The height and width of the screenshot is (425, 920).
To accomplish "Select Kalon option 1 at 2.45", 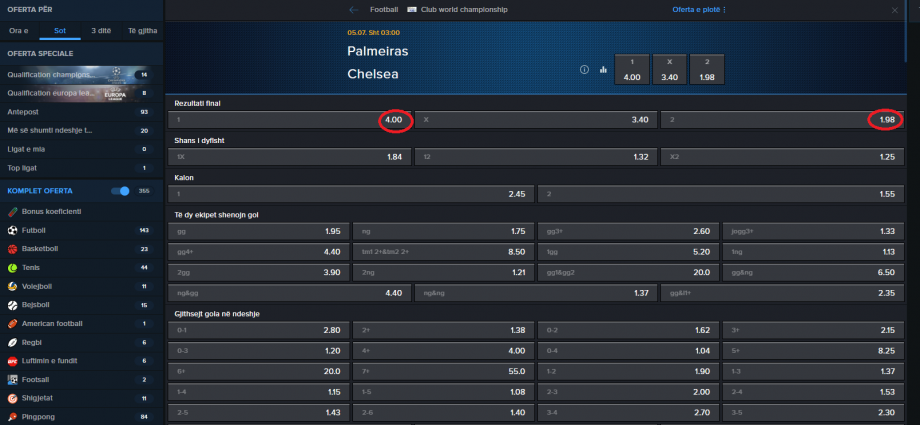I will 351,194.
